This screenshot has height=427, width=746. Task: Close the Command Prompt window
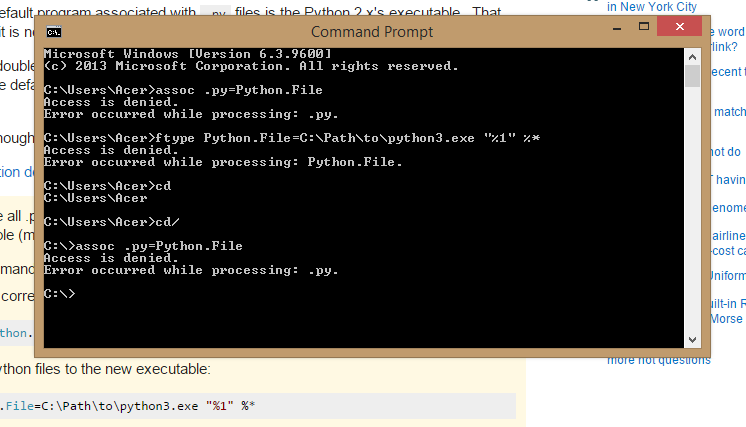coord(679,27)
